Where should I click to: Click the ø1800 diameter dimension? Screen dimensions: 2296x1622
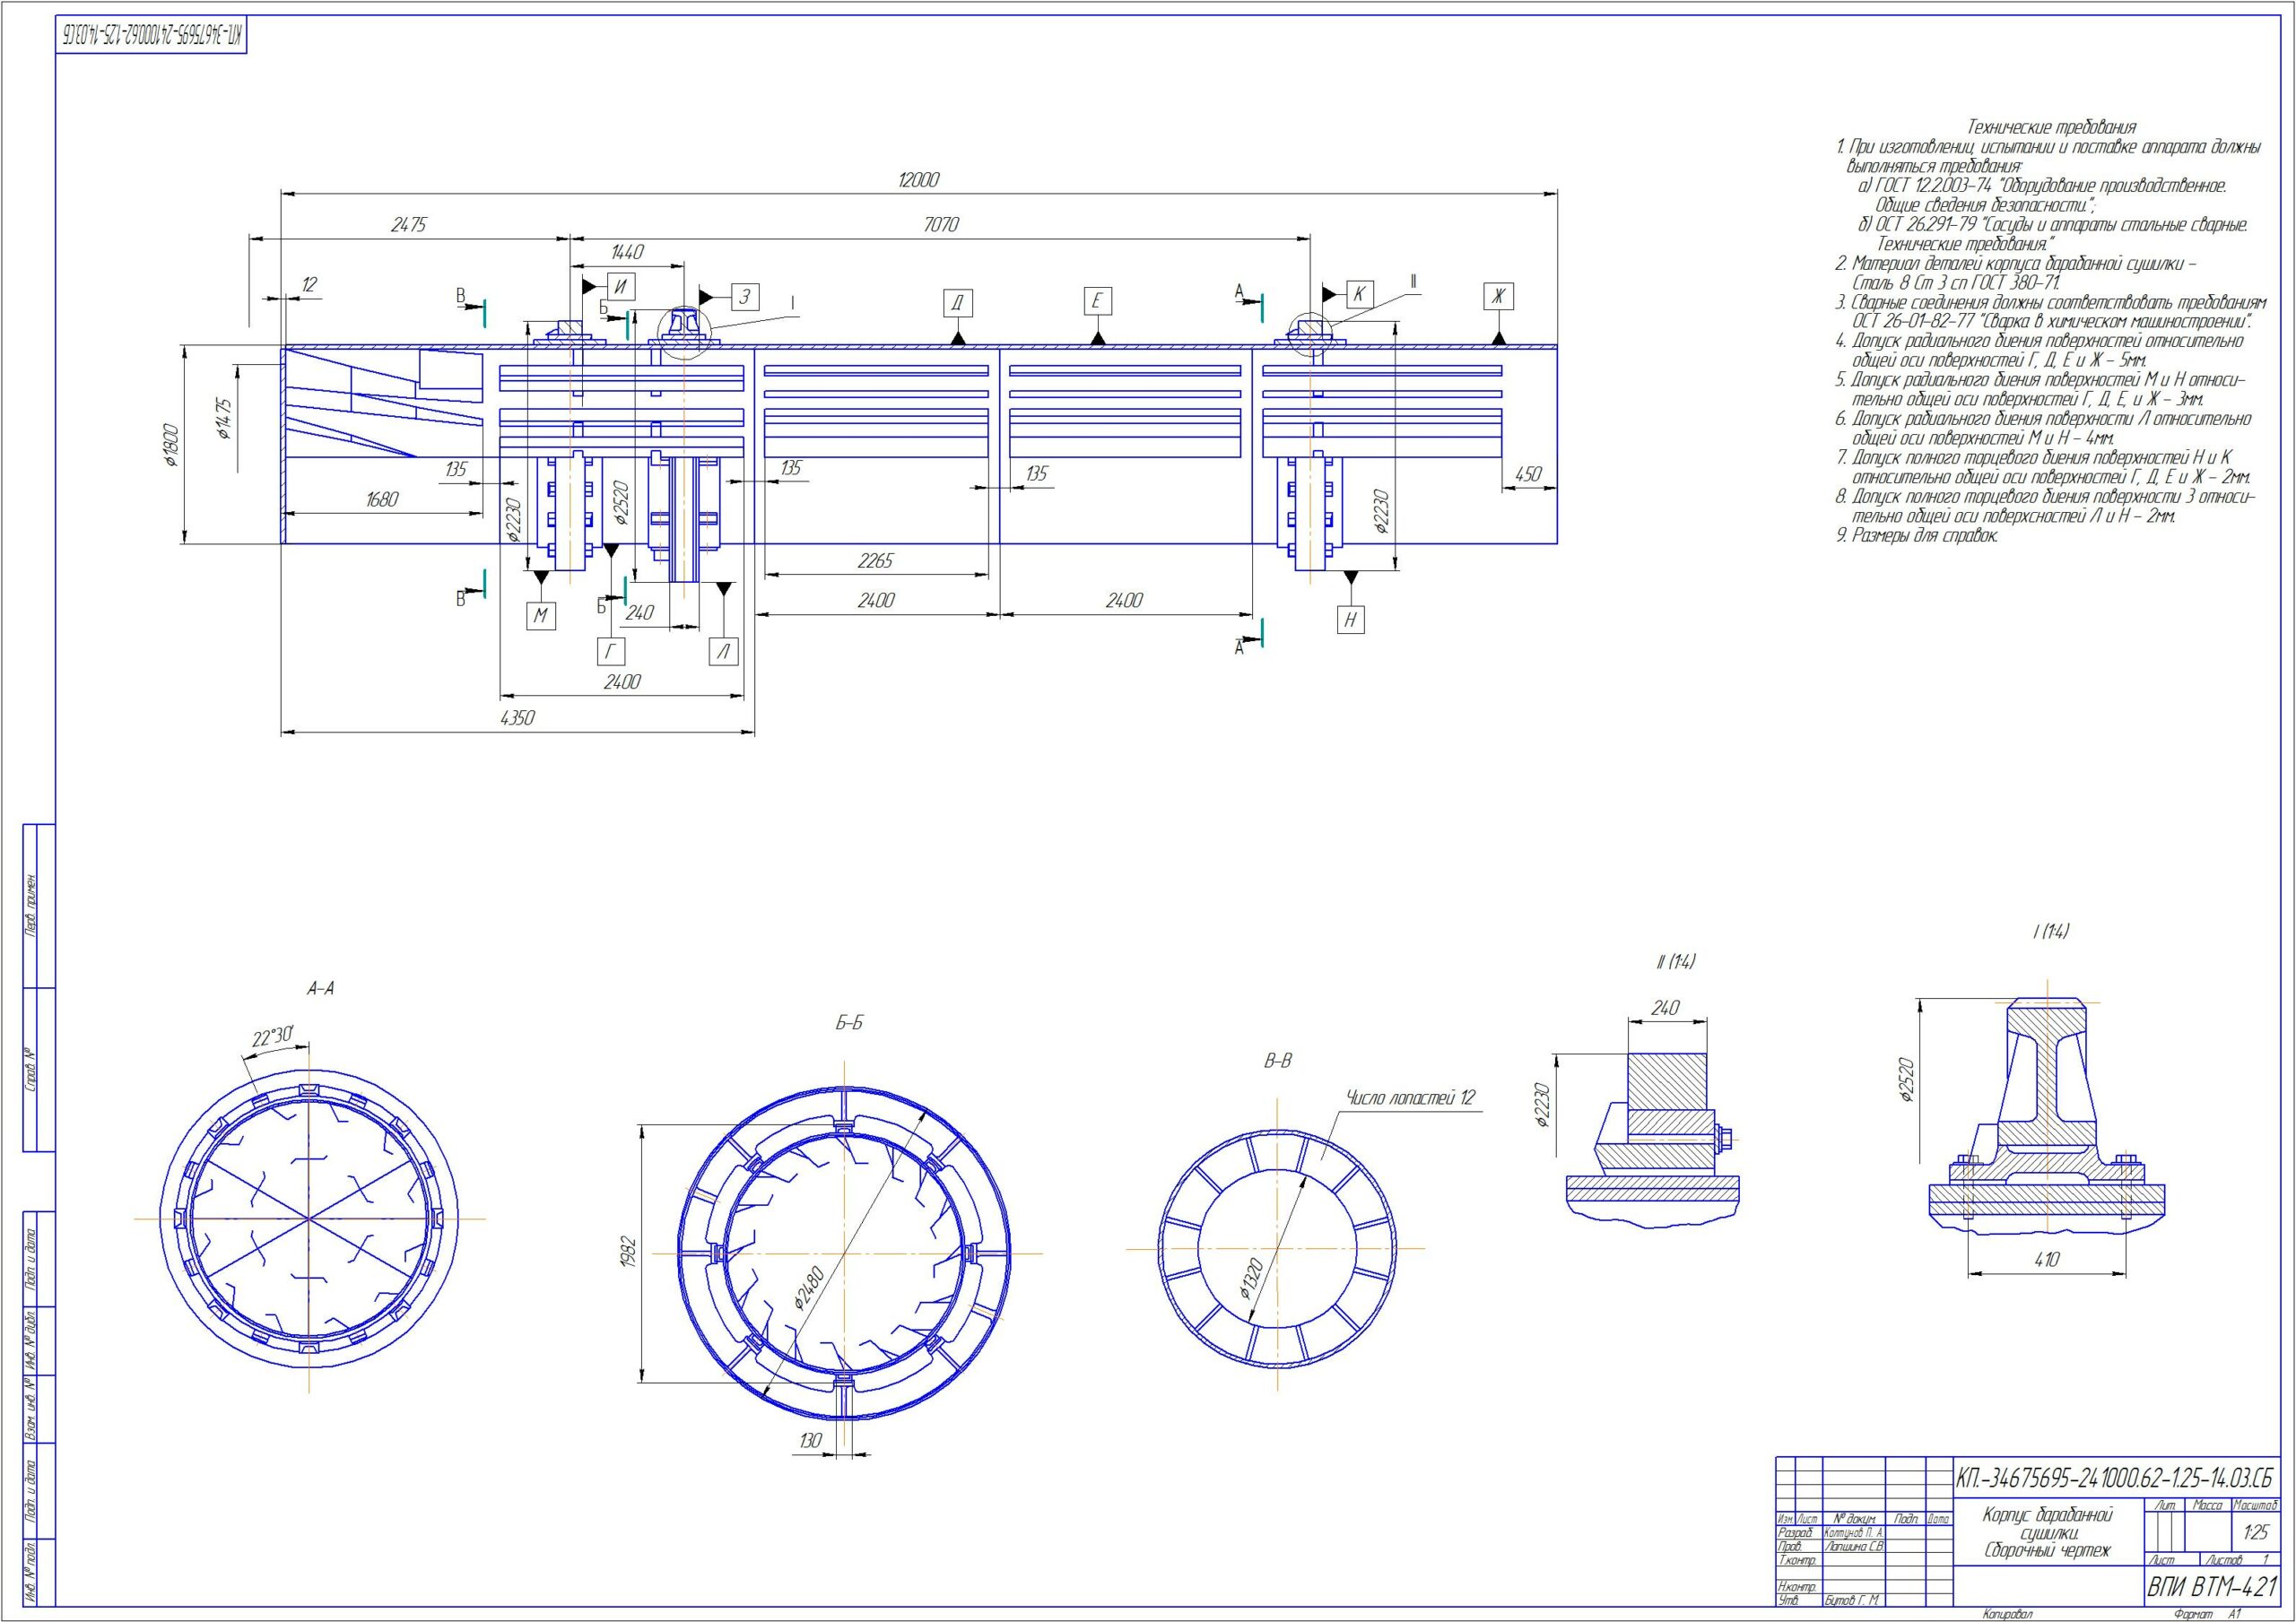(171, 445)
